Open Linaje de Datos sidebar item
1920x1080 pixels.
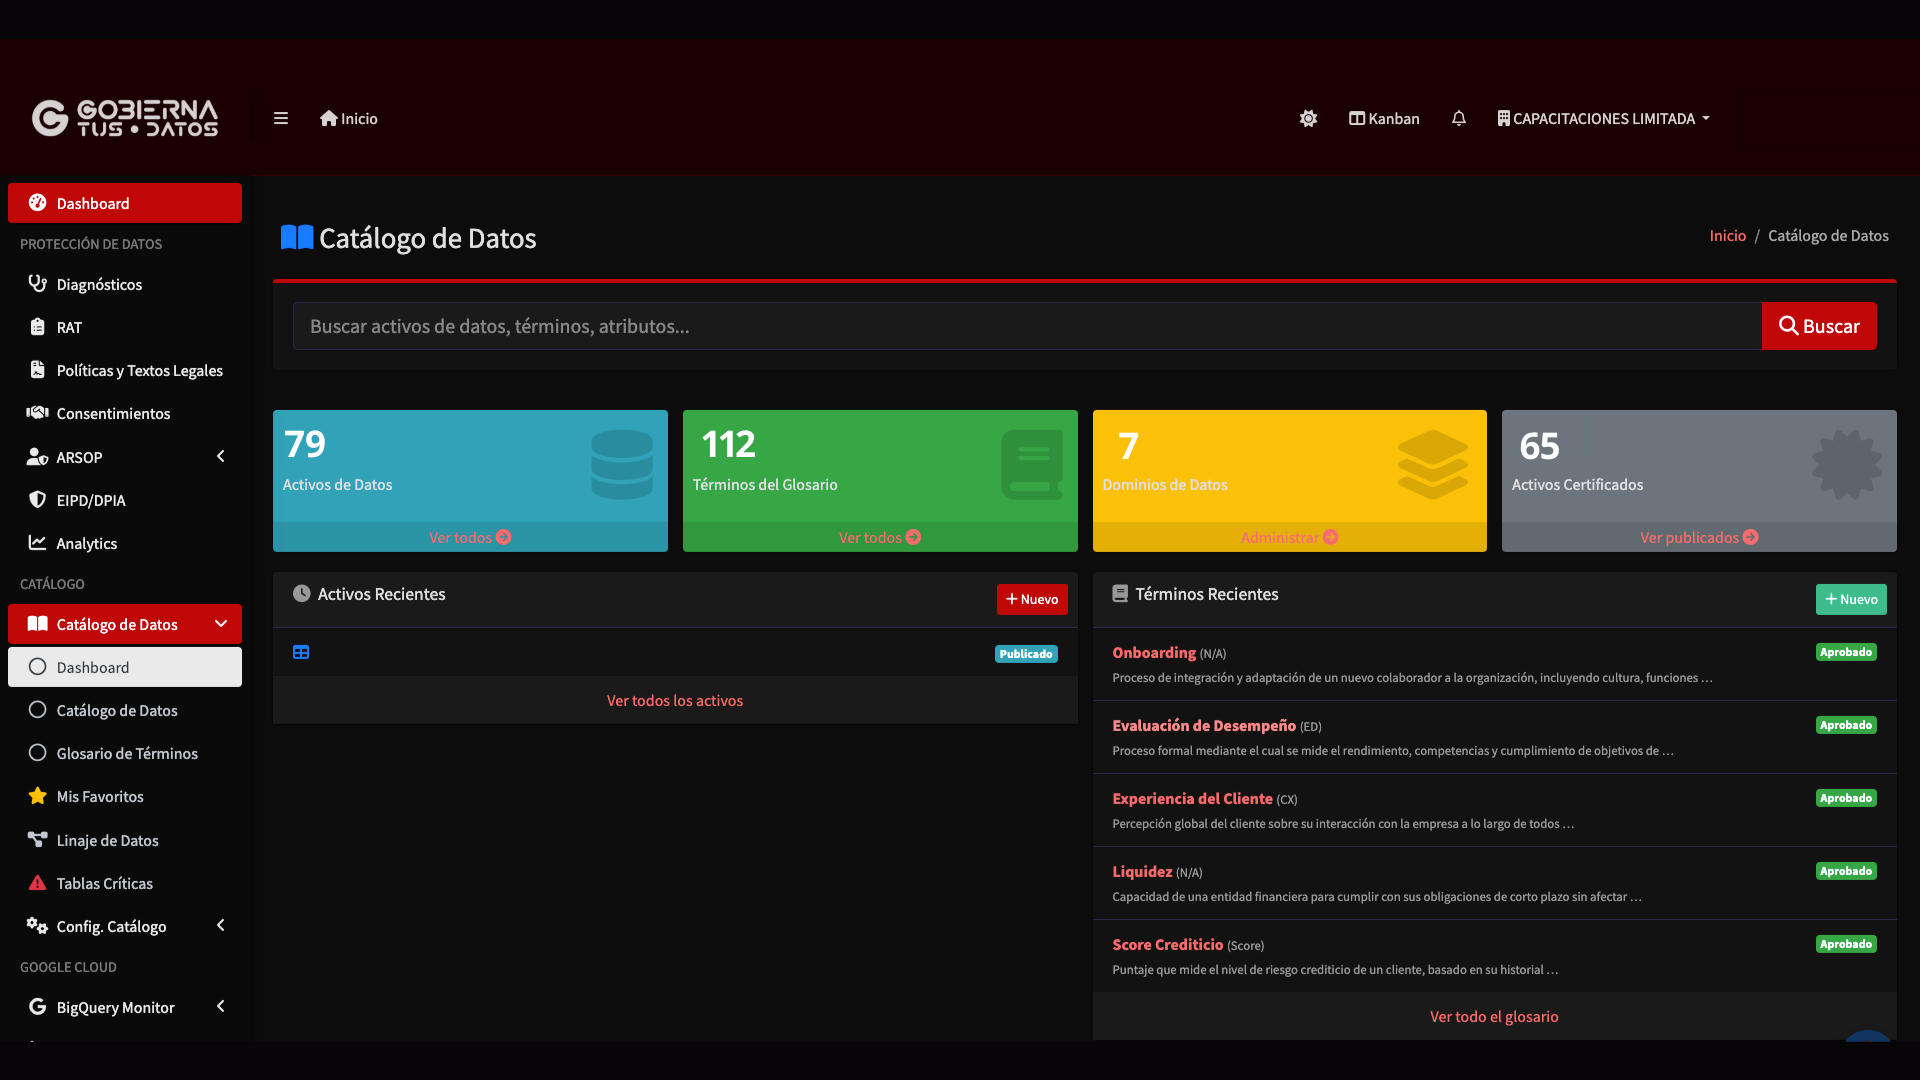[x=107, y=840]
